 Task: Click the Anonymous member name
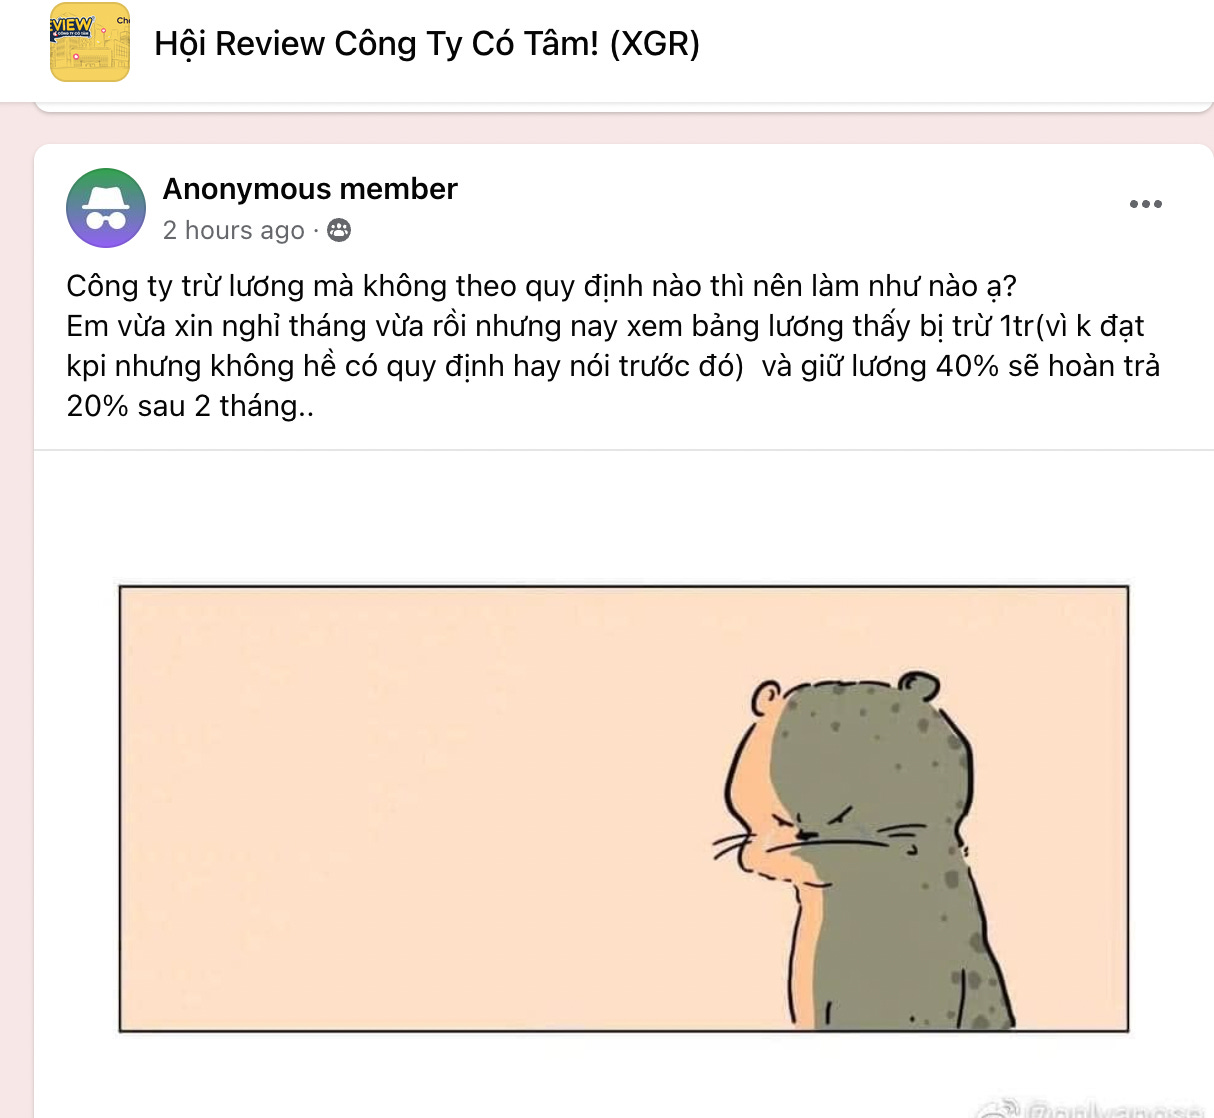[310, 189]
